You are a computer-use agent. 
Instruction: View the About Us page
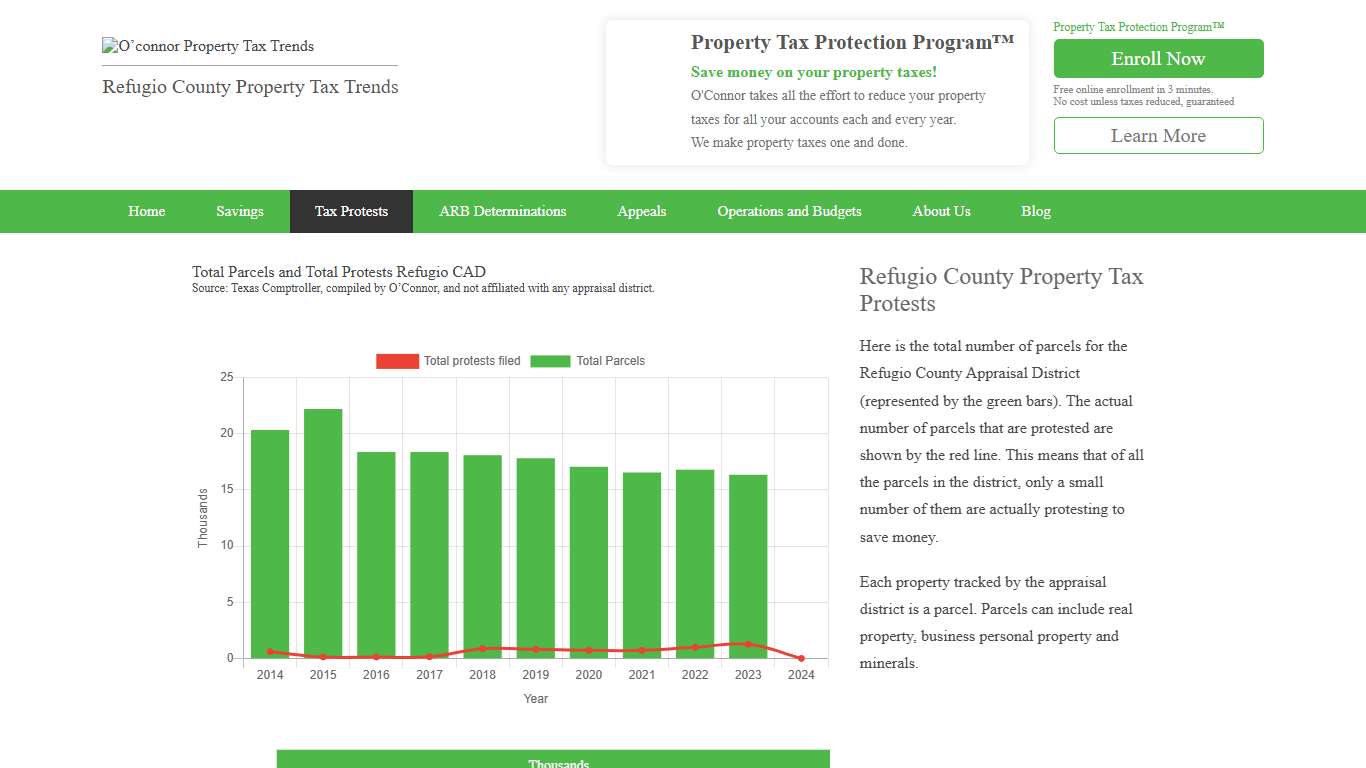[941, 211]
